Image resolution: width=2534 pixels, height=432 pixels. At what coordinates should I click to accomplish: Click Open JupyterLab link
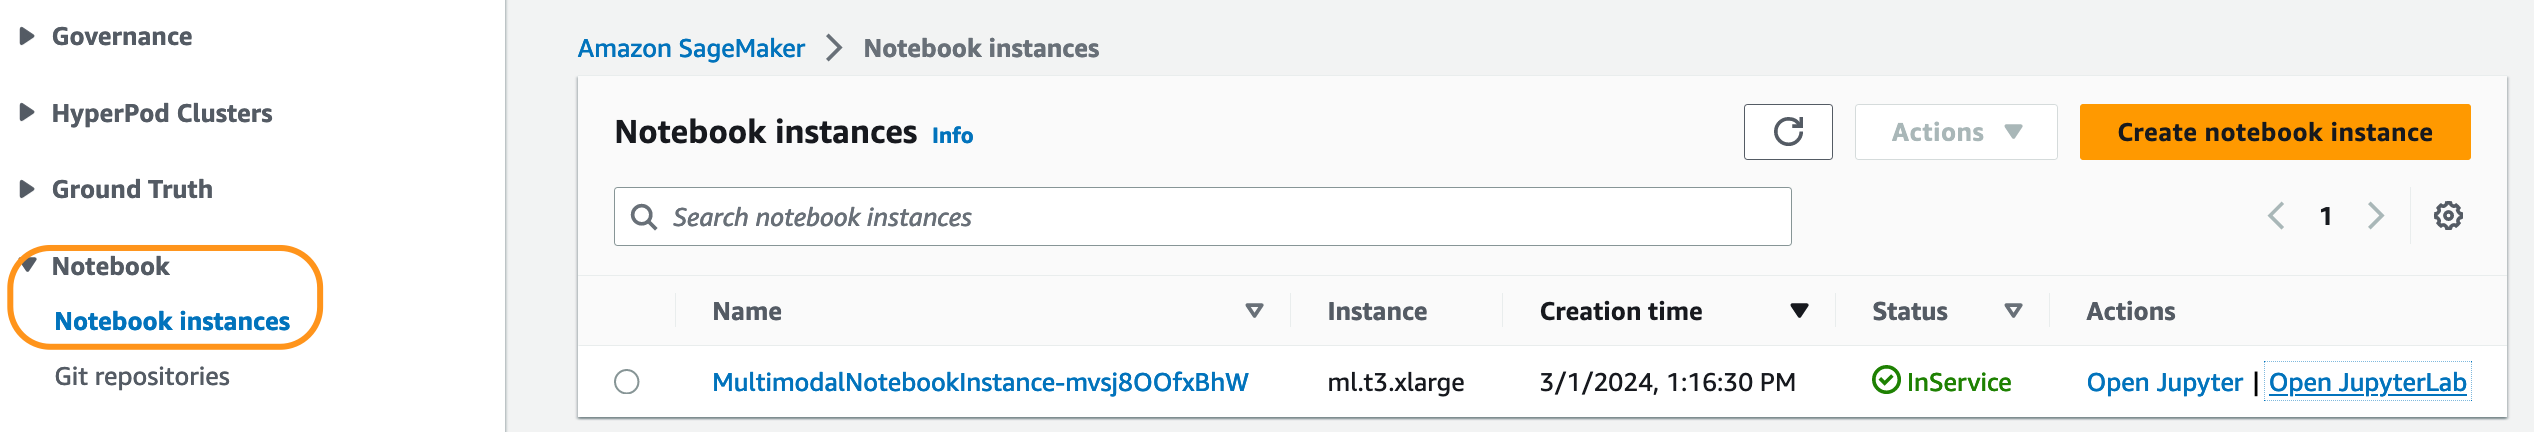pos(2367,382)
